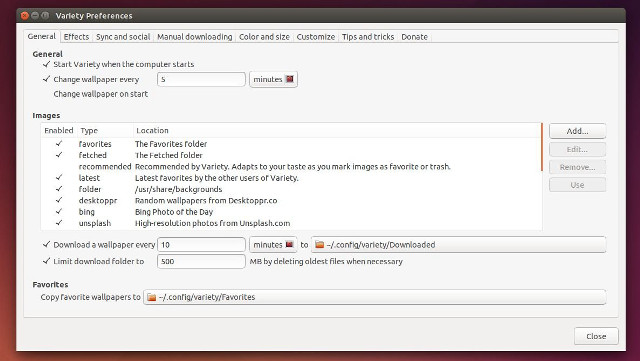Select '/usr/share/backgrounds' location text

[x=179, y=189]
